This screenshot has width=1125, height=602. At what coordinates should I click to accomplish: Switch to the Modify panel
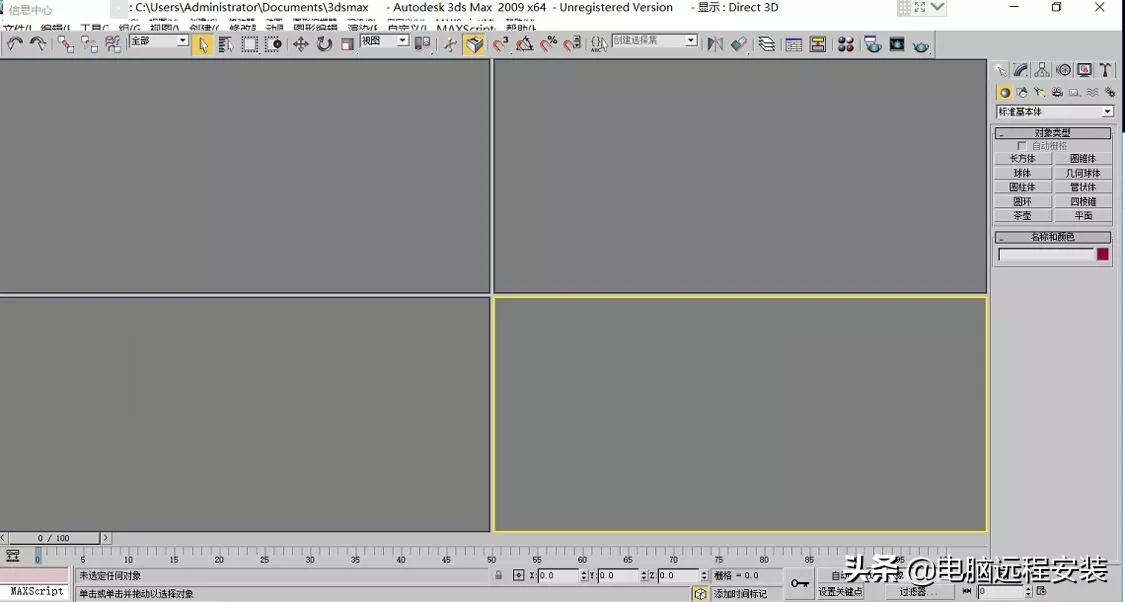[1022, 69]
